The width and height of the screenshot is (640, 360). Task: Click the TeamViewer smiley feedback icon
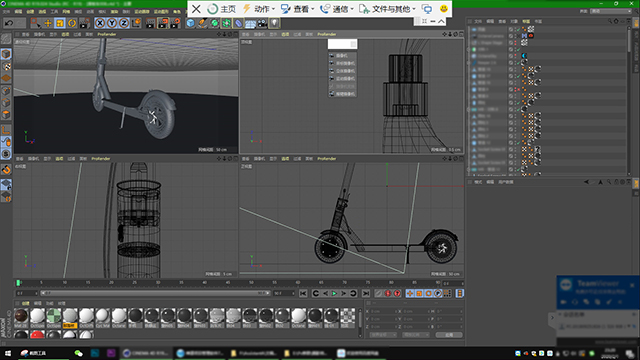click(x=444, y=9)
